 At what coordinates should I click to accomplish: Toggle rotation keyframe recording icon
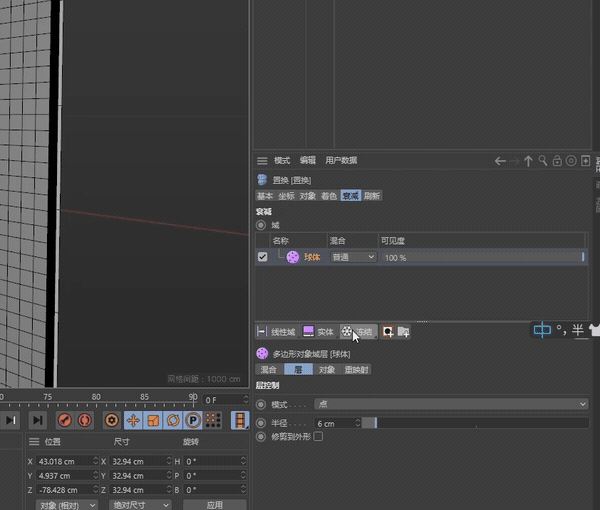(x=173, y=420)
